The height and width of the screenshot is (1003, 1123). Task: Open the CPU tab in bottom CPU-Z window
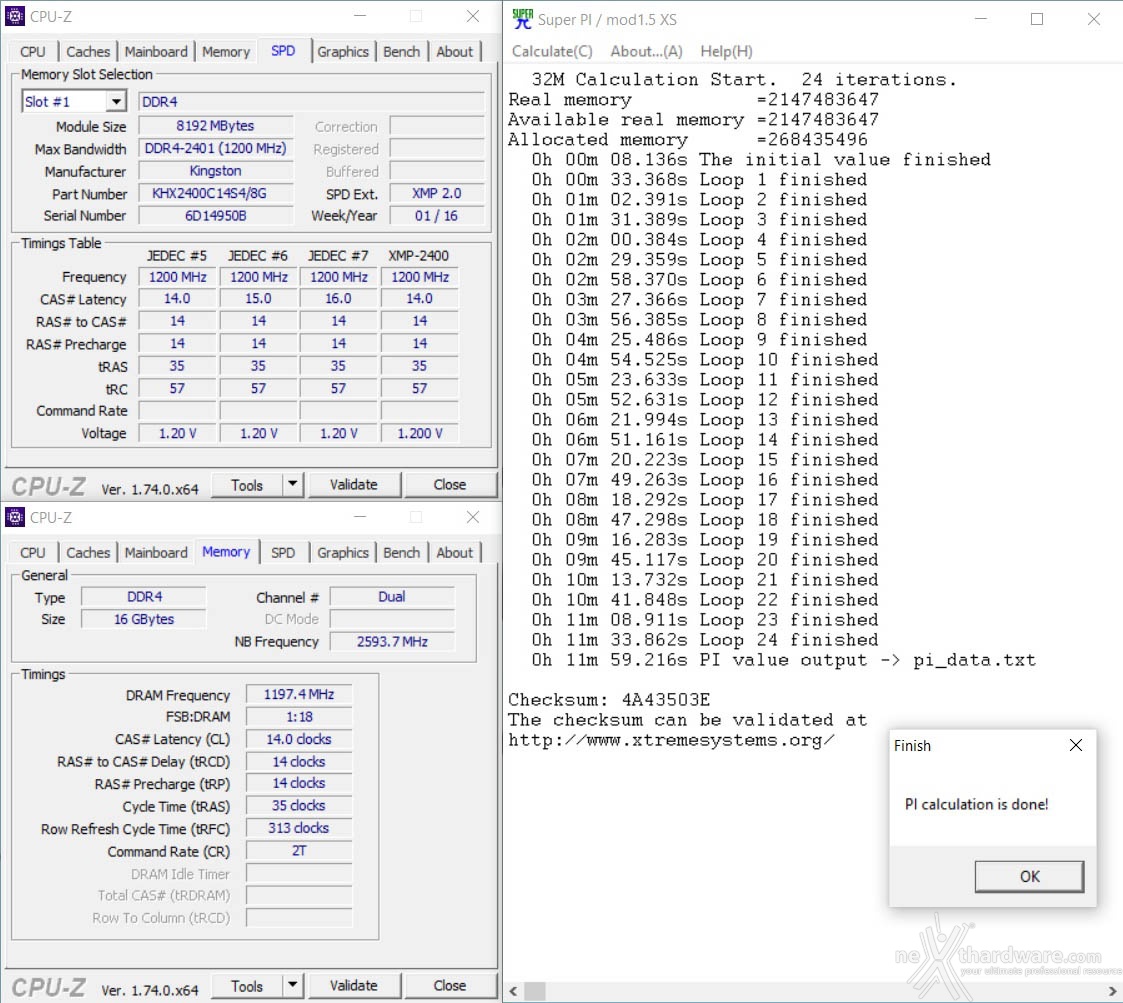pyautogui.click(x=32, y=552)
